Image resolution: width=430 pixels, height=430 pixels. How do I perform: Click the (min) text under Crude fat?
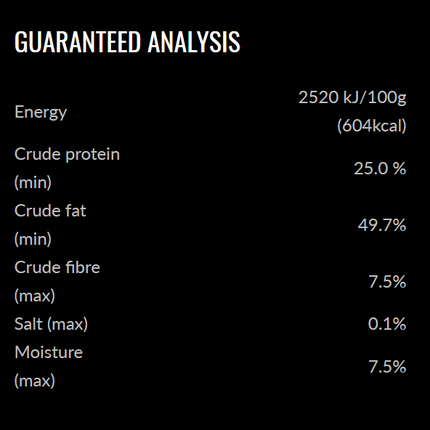33,239
